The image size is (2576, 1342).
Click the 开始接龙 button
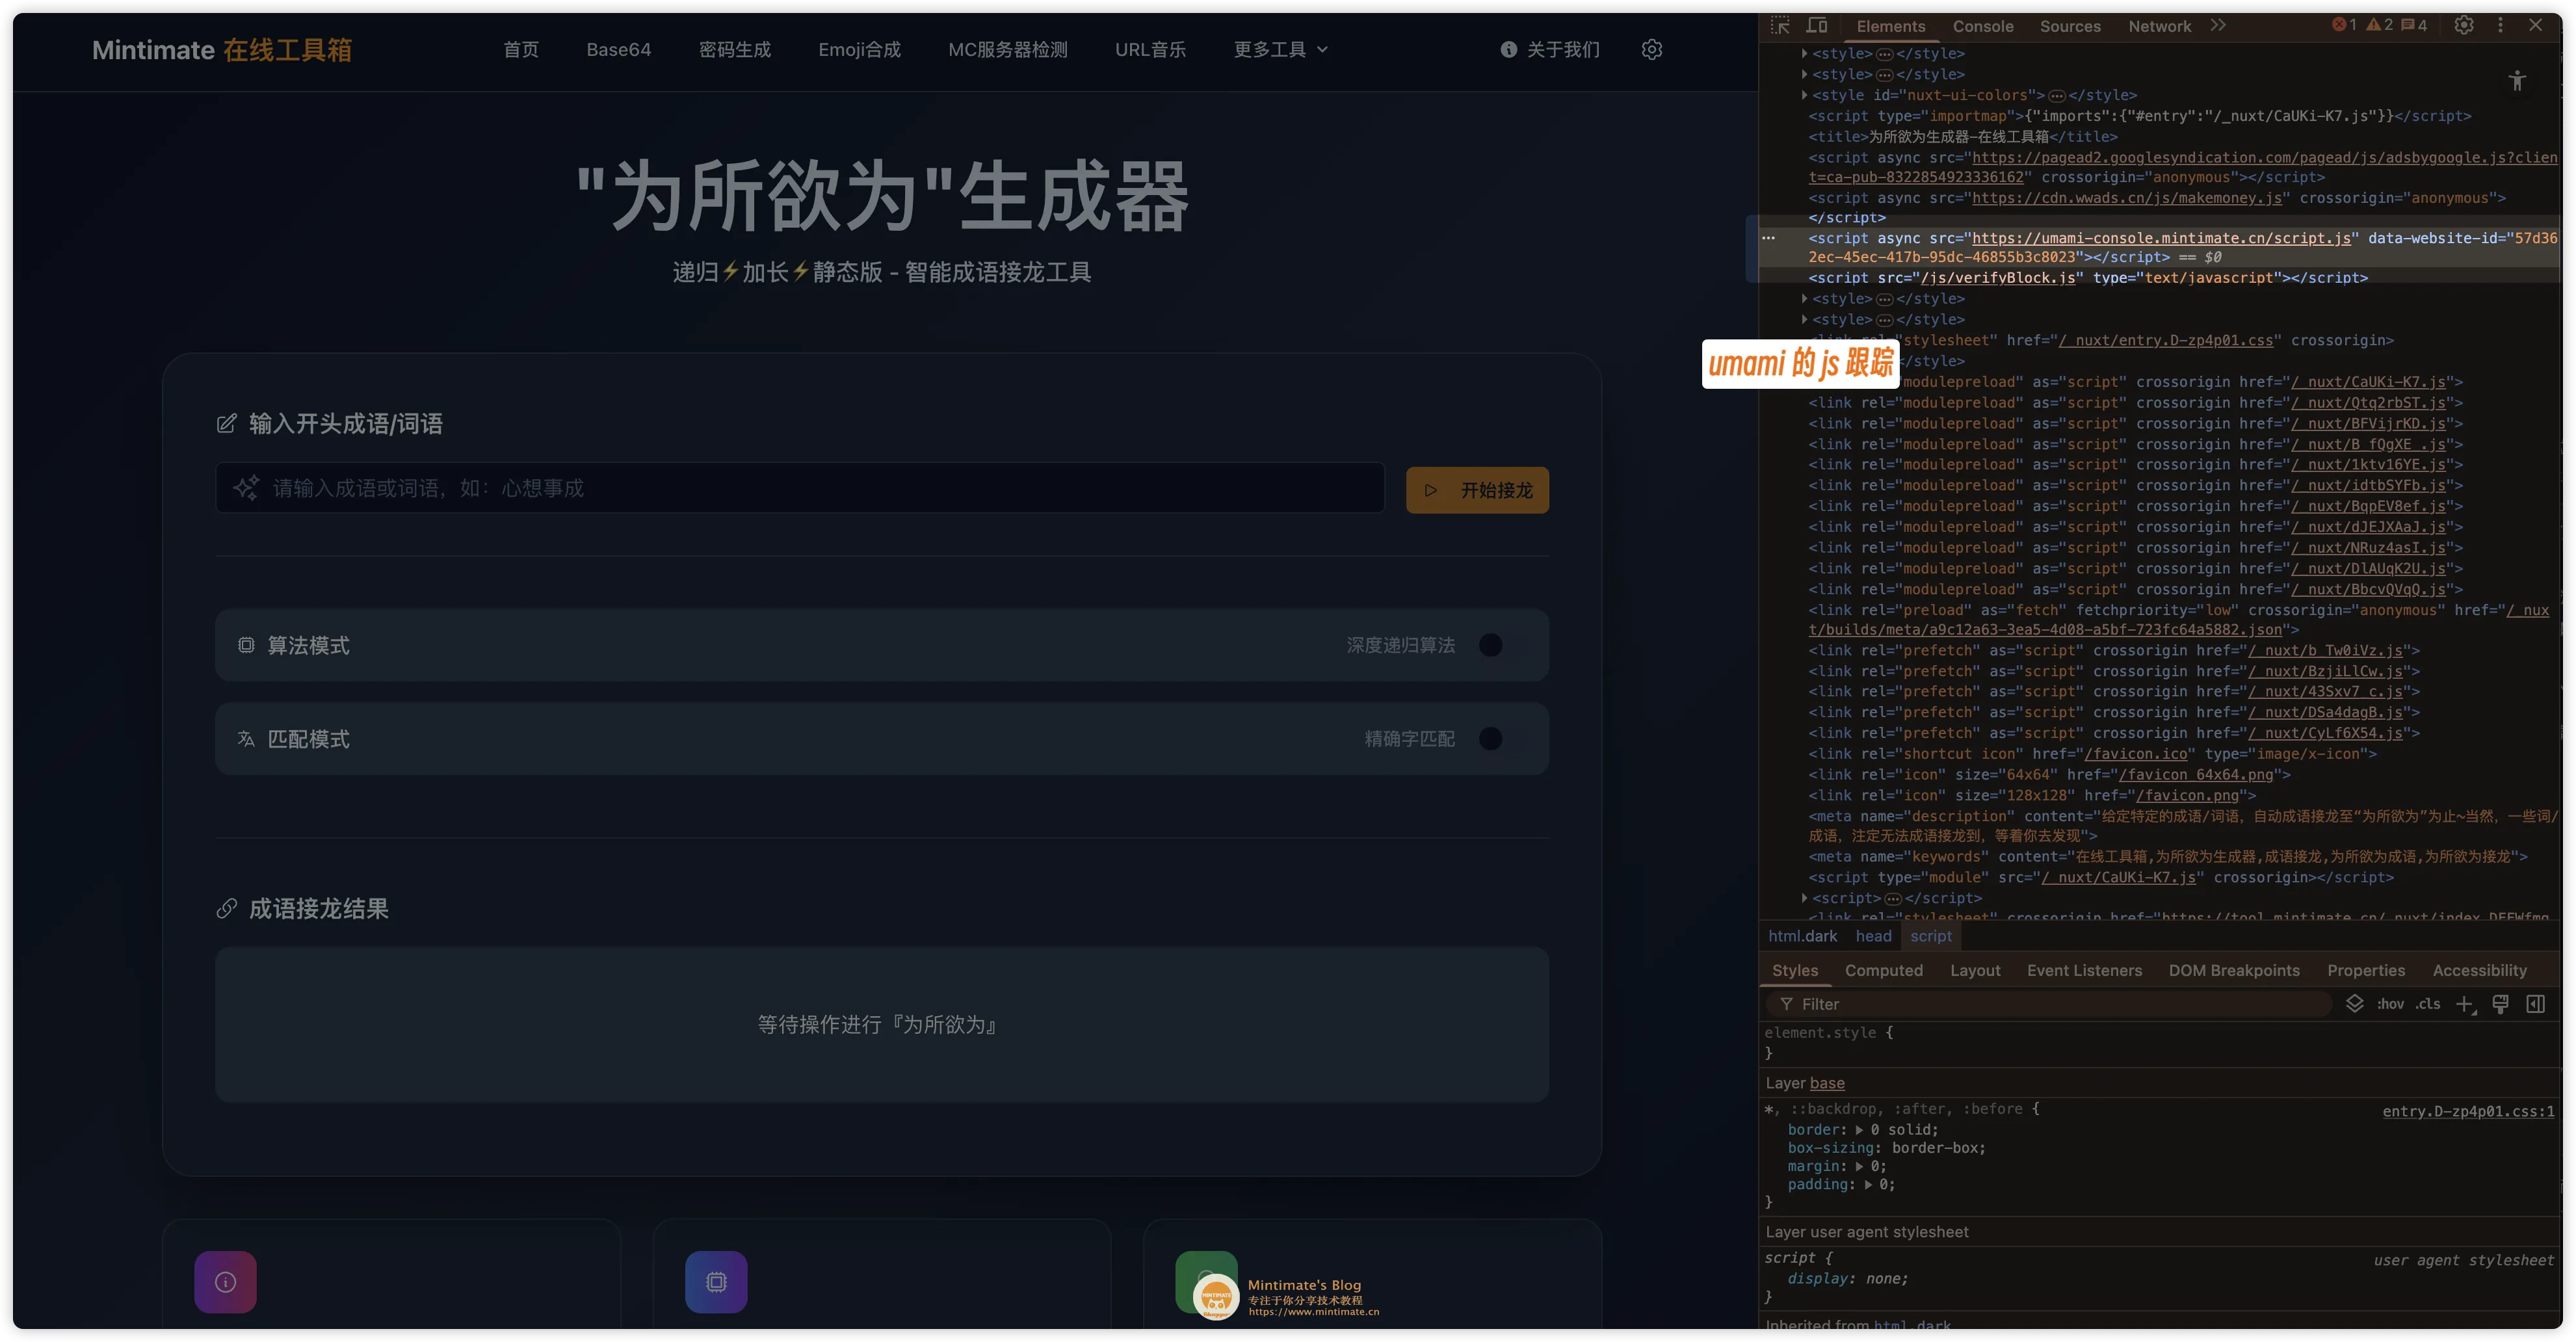pos(1477,489)
